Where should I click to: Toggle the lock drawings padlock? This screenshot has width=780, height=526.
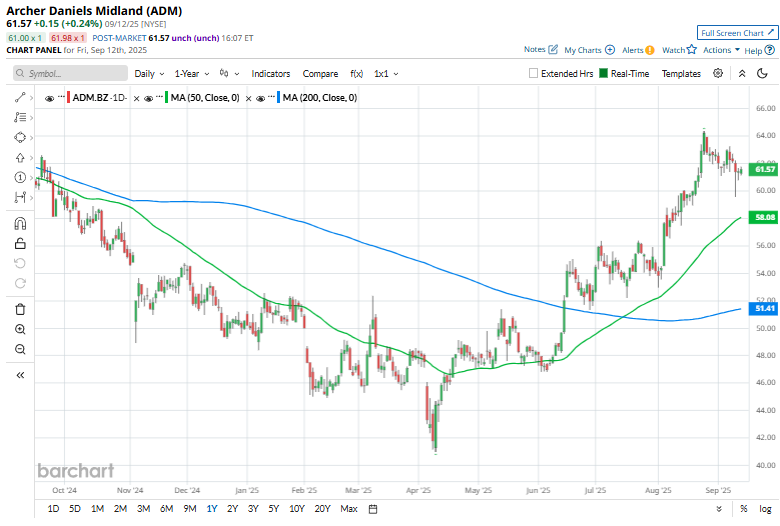pos(20,243)
